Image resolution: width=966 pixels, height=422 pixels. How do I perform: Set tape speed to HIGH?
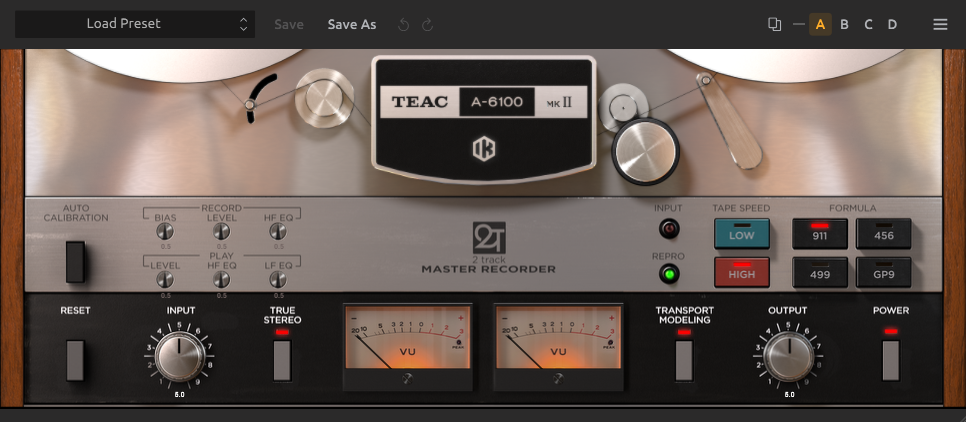742,272
